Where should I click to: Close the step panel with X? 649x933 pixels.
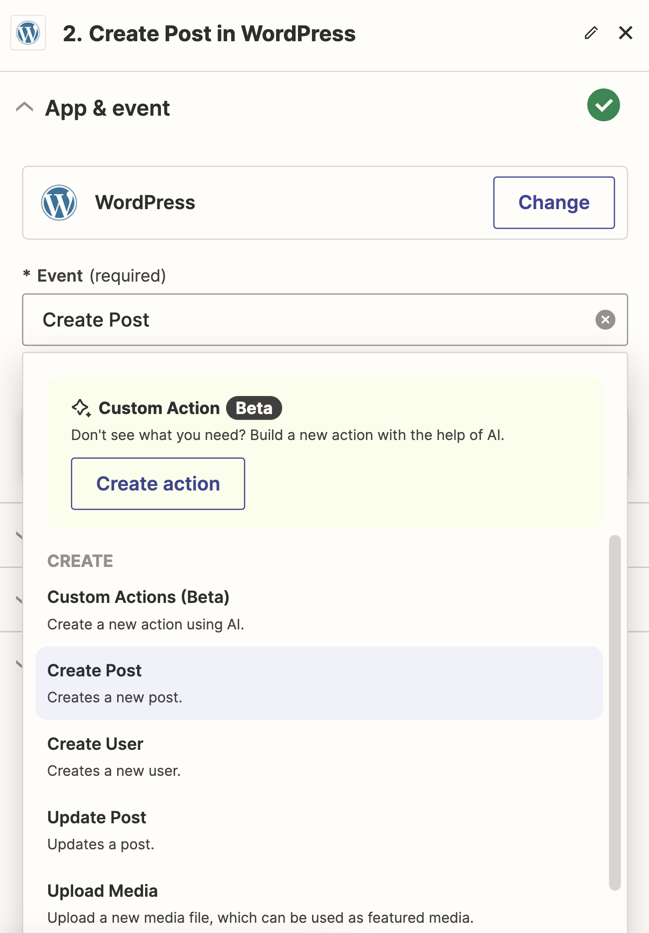[625, 33]
